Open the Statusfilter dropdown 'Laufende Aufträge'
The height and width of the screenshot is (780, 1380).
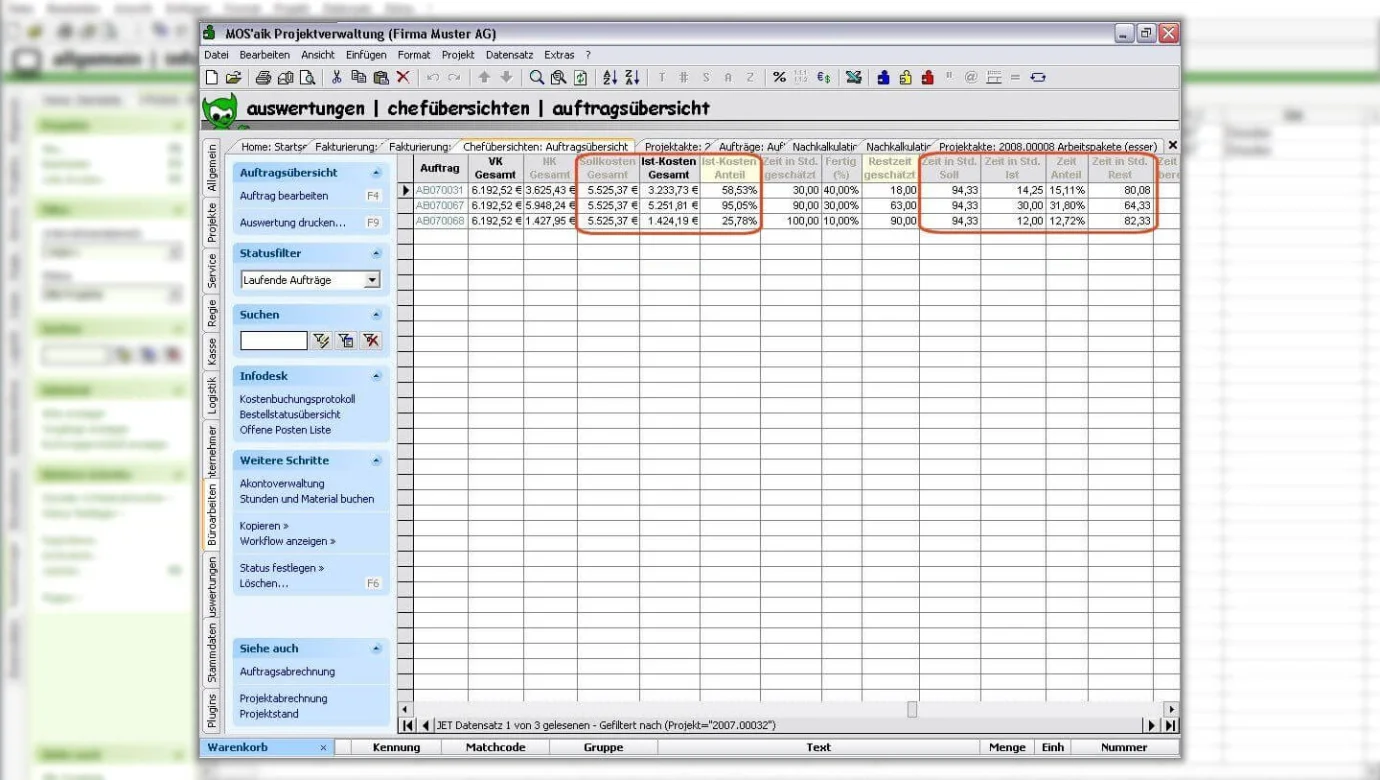point(372,281)
